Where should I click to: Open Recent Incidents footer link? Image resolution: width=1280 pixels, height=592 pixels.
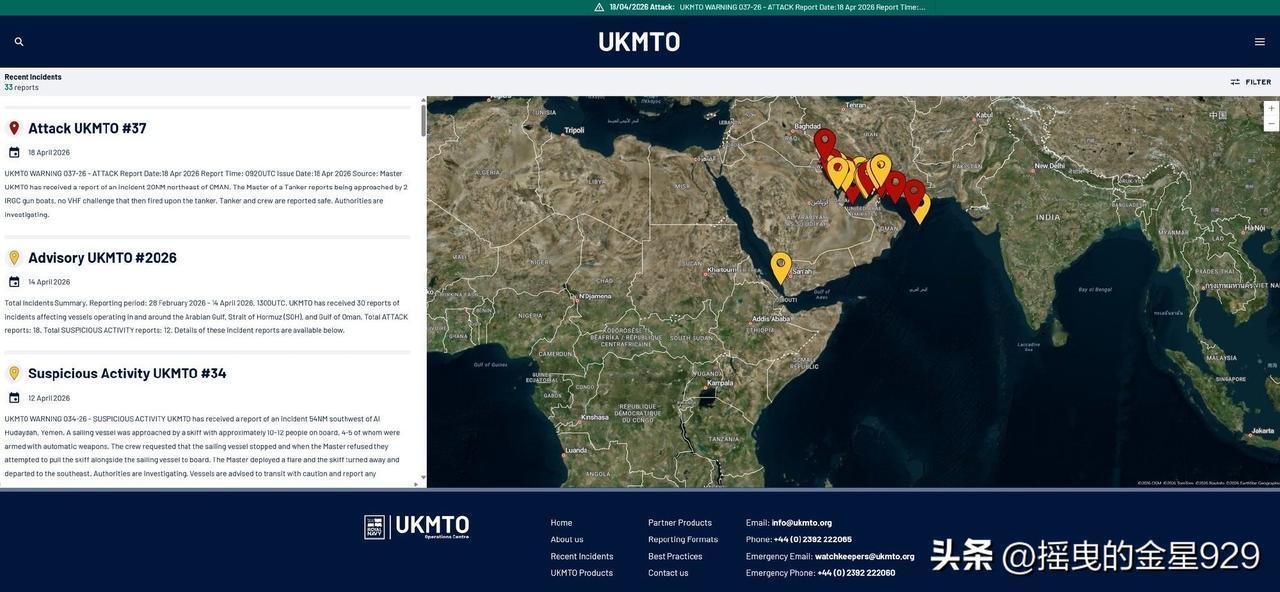click(x=582, y=557)
